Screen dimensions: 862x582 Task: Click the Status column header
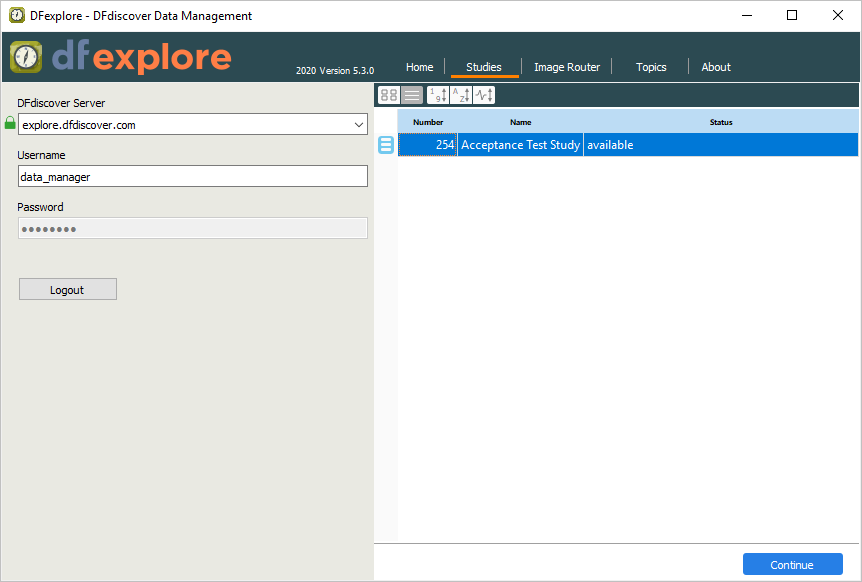tap(720, 122)
